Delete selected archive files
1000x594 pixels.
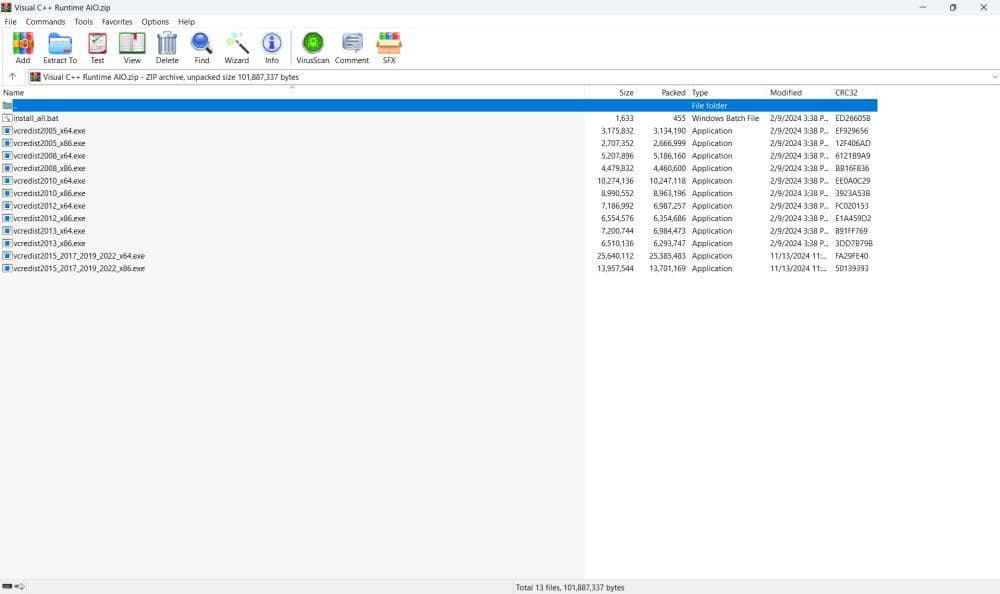click(x=166, y=45)
